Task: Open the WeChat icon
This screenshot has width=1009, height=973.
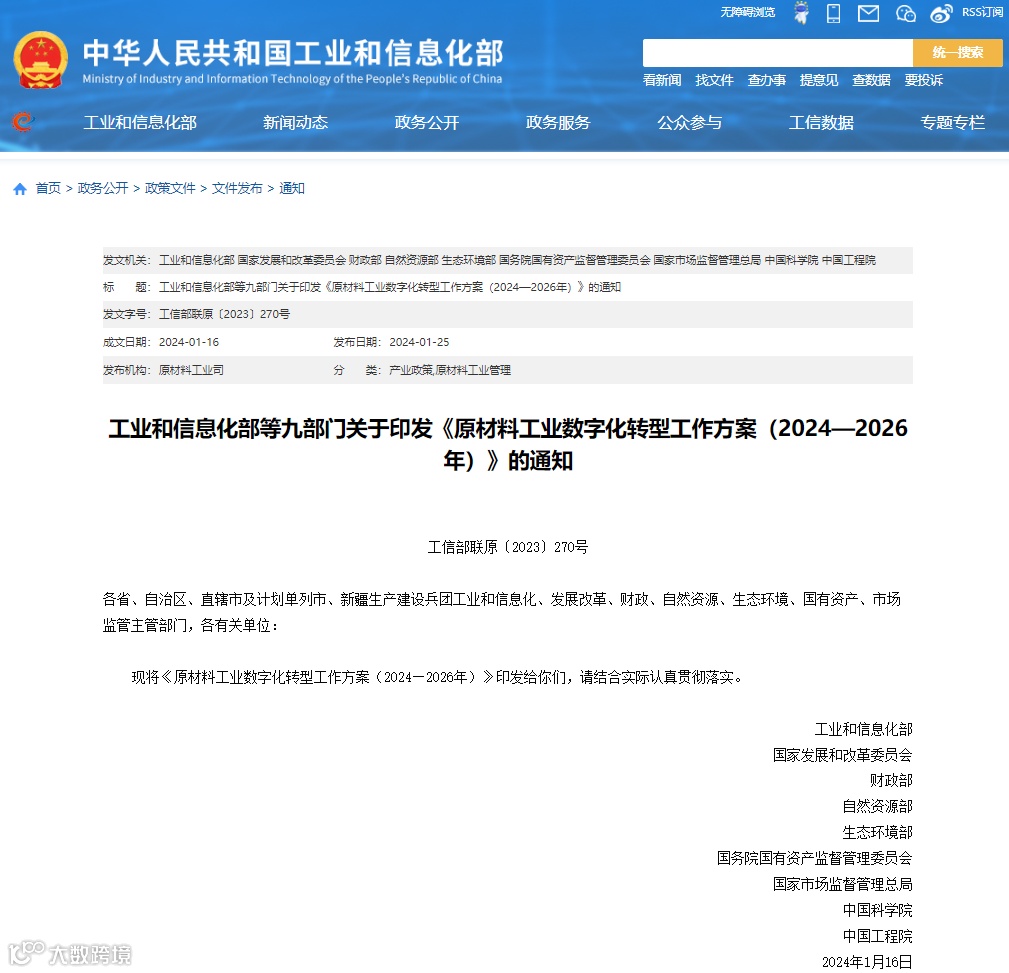Action: [x=905, y=13]
